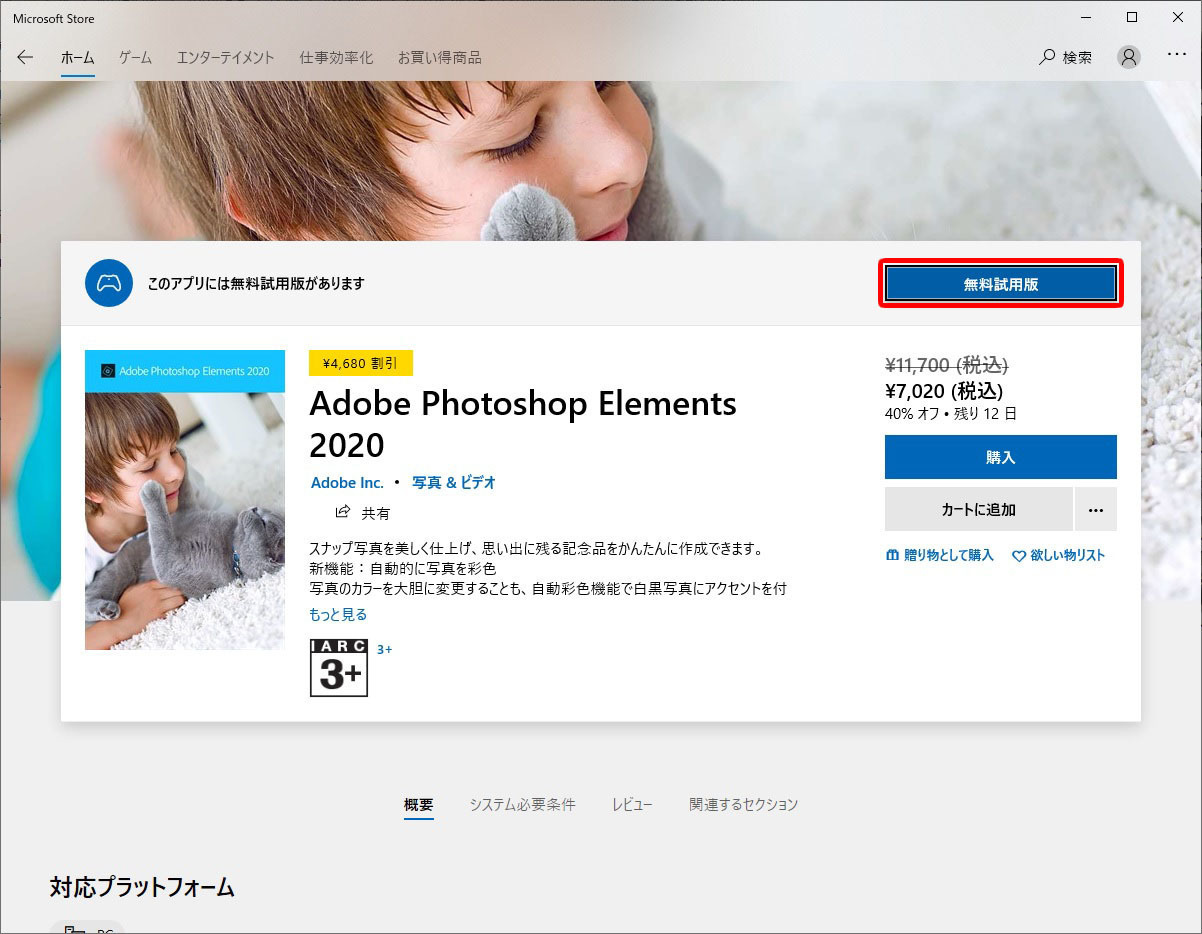Image resolution: width=1202 pixels, height=934 pixels.
Task: Click the Adobe Photoshop Elements 2020 title
Action: [523, 424]
